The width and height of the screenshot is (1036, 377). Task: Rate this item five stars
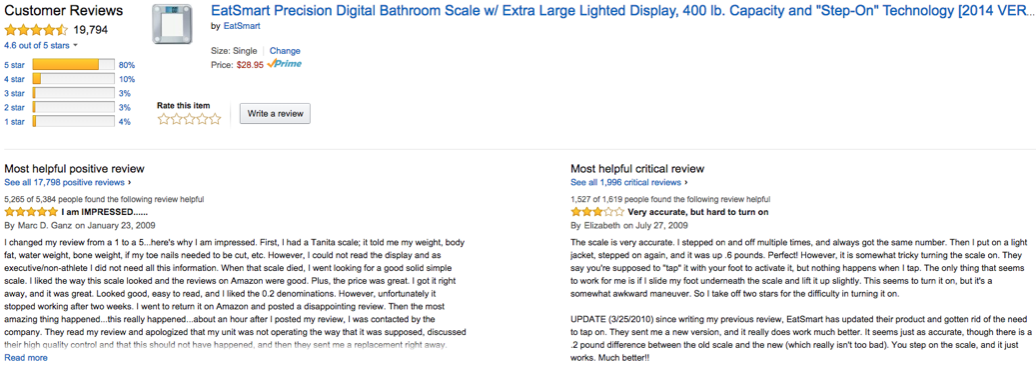click(x=215, y=120)
